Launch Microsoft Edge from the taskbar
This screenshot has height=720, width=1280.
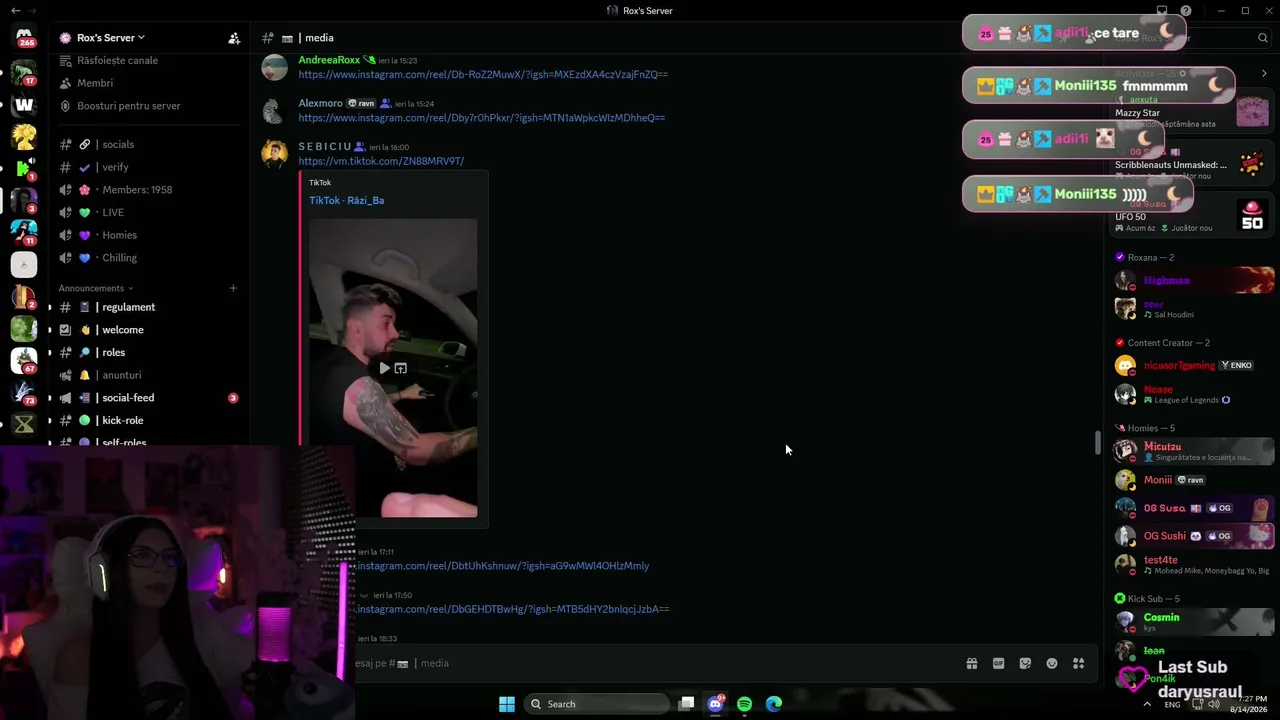click(774, 704)
